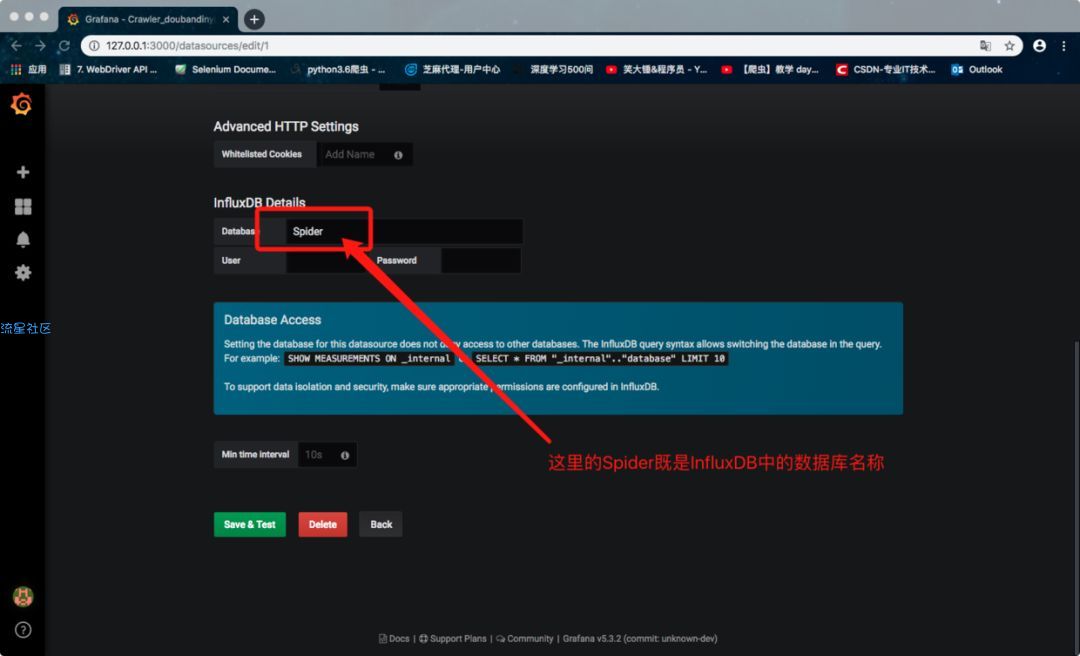Go back with the browser back arrow
Viewport: 1080px width, 656px height.
17,45
